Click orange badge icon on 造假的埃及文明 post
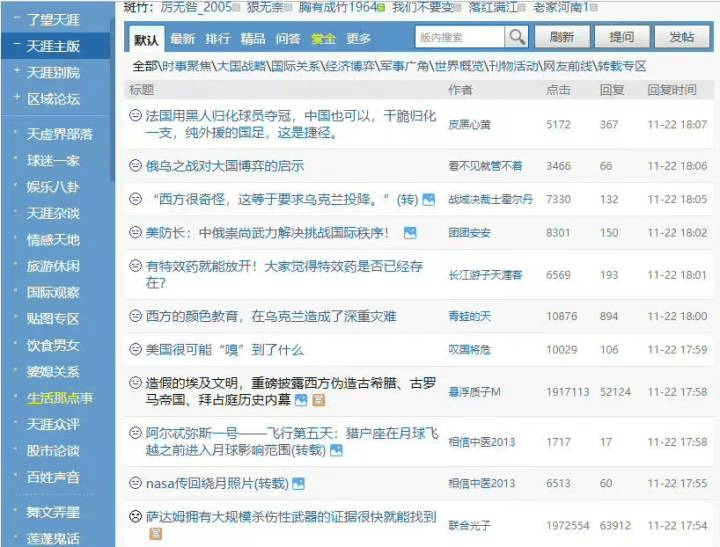This screenshot has width=720, height=547. [318, 400]
